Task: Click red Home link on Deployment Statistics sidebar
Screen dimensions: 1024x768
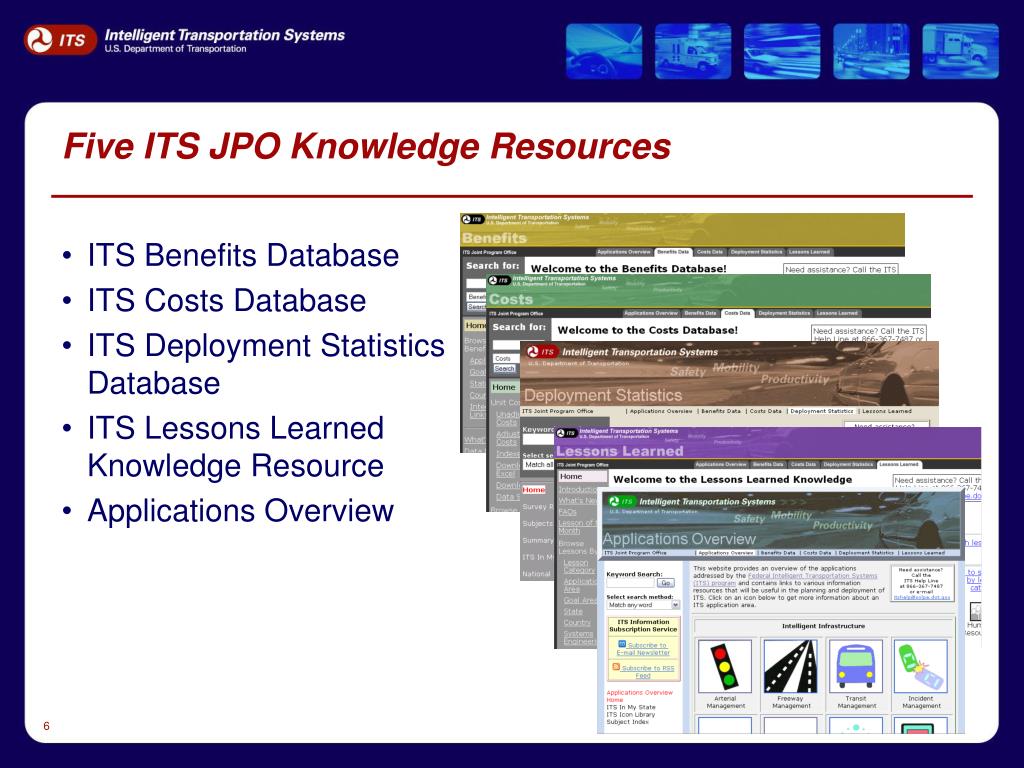Action: 534,490
